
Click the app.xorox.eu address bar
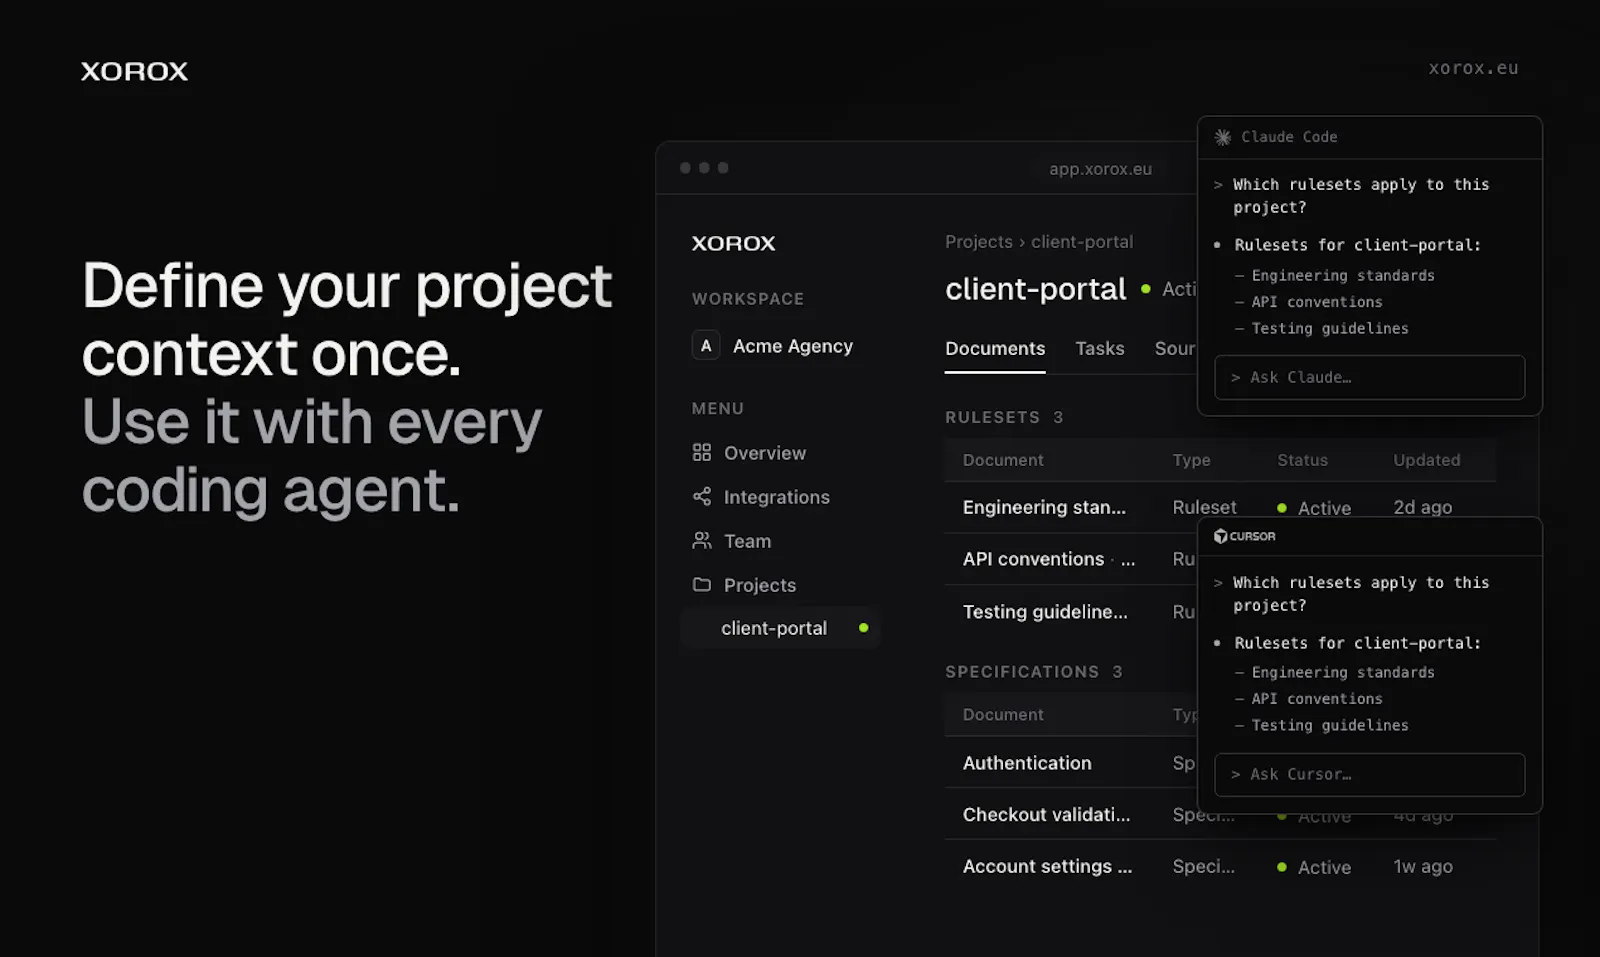pos(1100,169)
